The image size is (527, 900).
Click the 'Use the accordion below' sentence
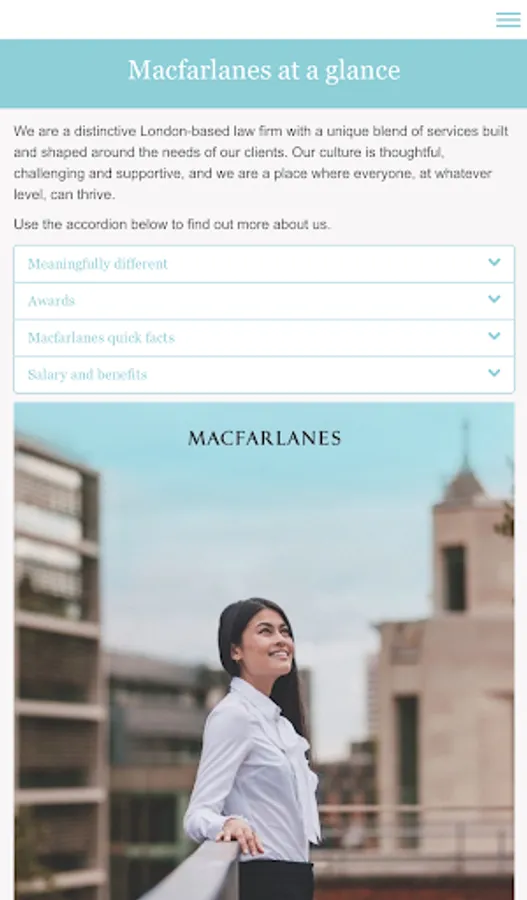(172, 224)
